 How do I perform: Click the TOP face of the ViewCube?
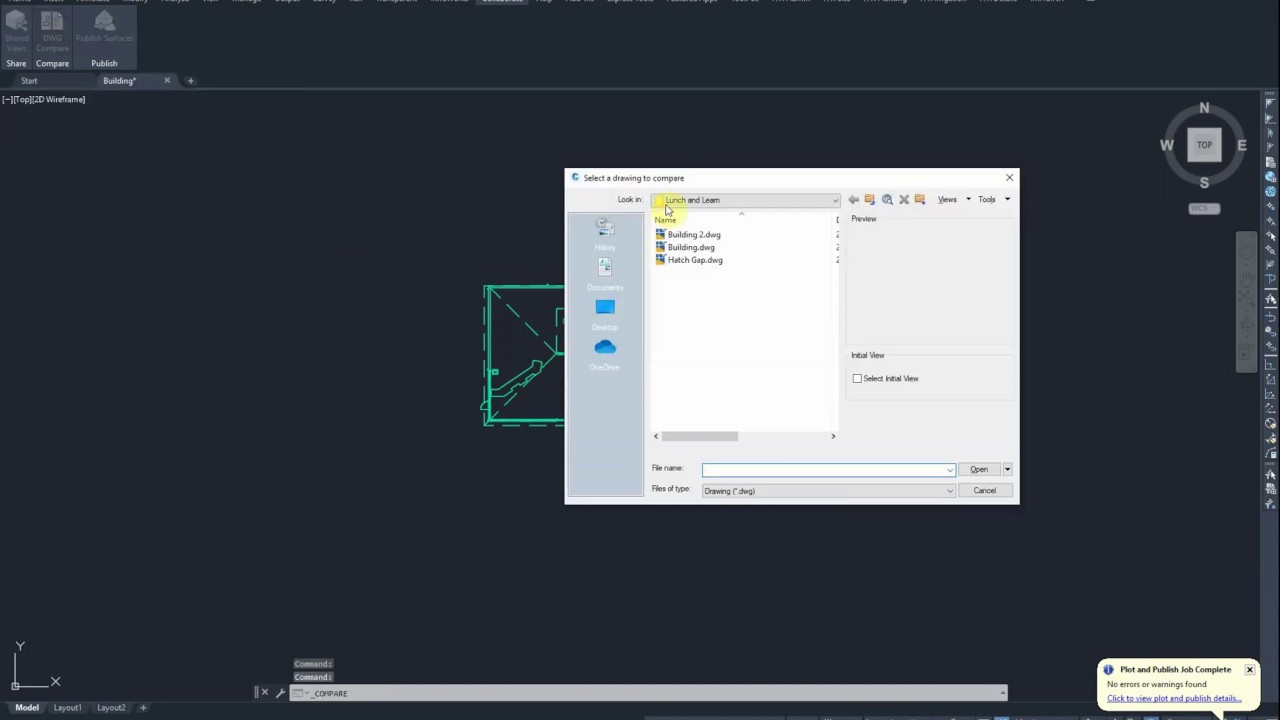pos(1204,145)
